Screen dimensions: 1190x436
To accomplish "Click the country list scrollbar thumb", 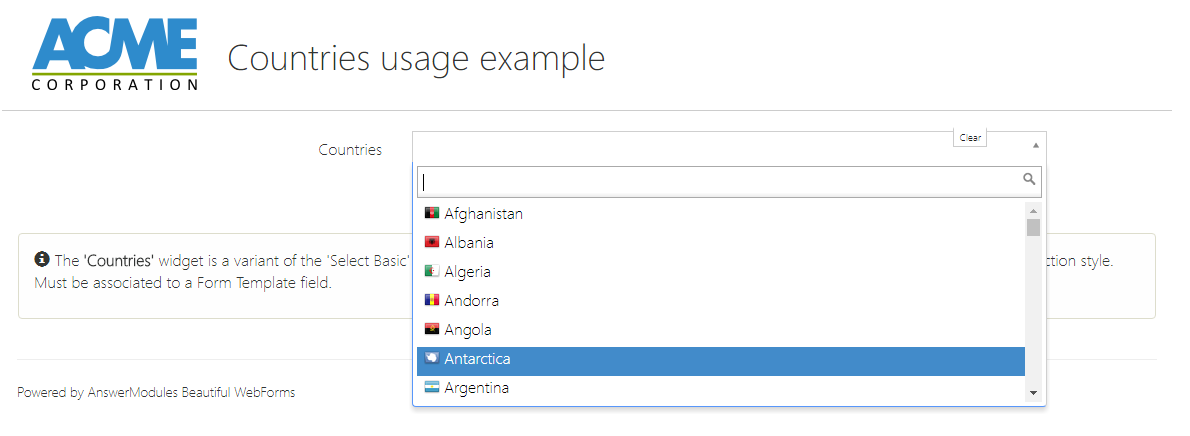I will 1033,227.
